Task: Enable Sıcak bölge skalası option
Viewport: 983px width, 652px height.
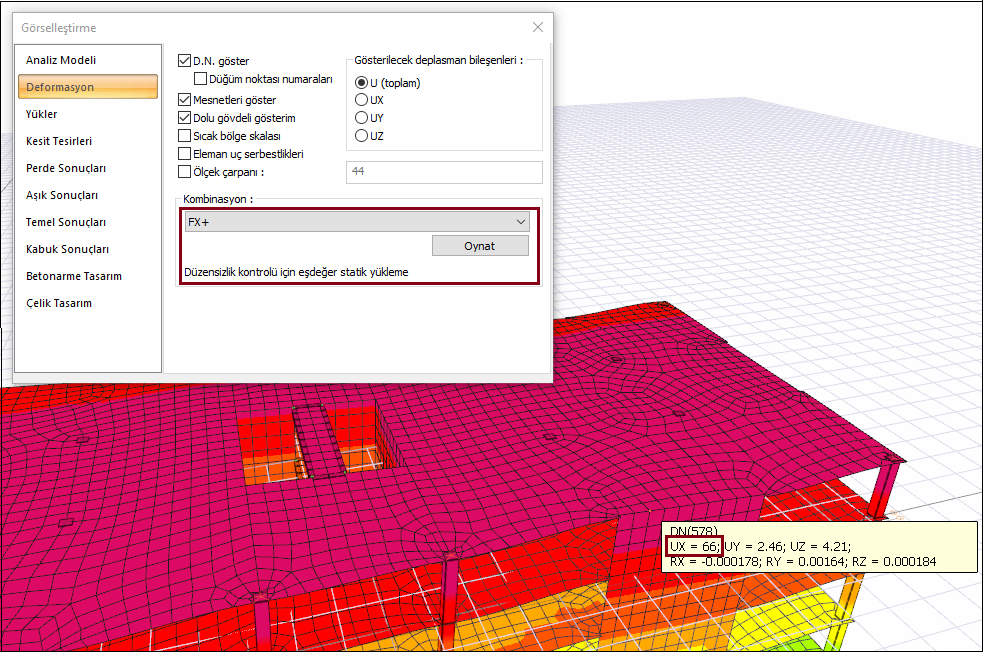Action: click(184, 136)
